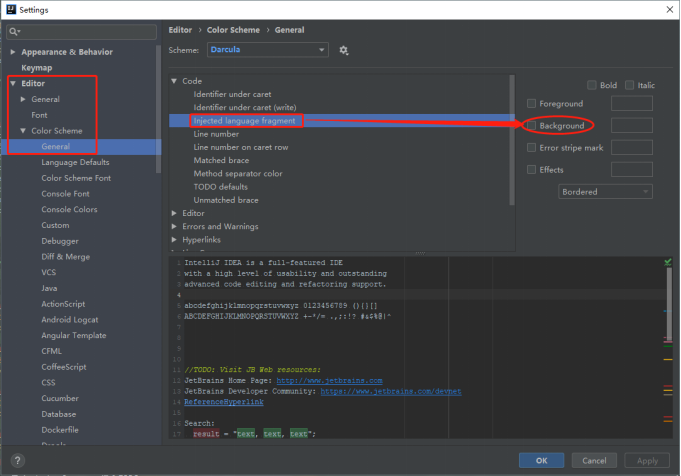This screenshot has width=681, height=476.
Task: Open VCS color scheme page
Action: pos(49,272)
